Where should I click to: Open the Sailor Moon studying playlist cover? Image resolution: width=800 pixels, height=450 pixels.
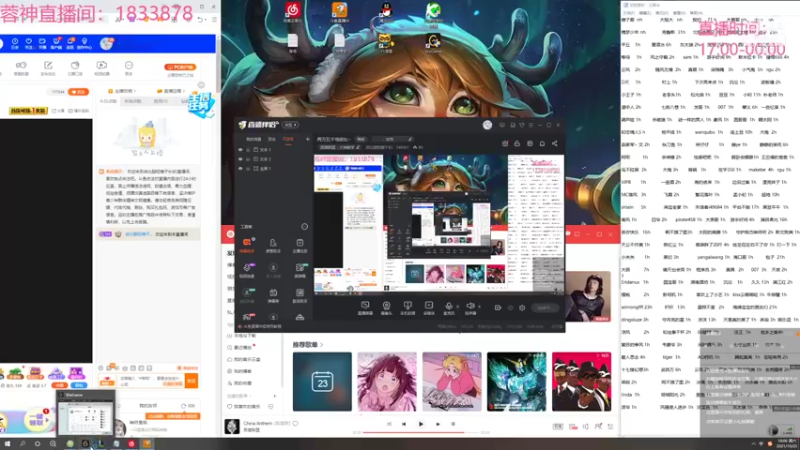(452, 381)
